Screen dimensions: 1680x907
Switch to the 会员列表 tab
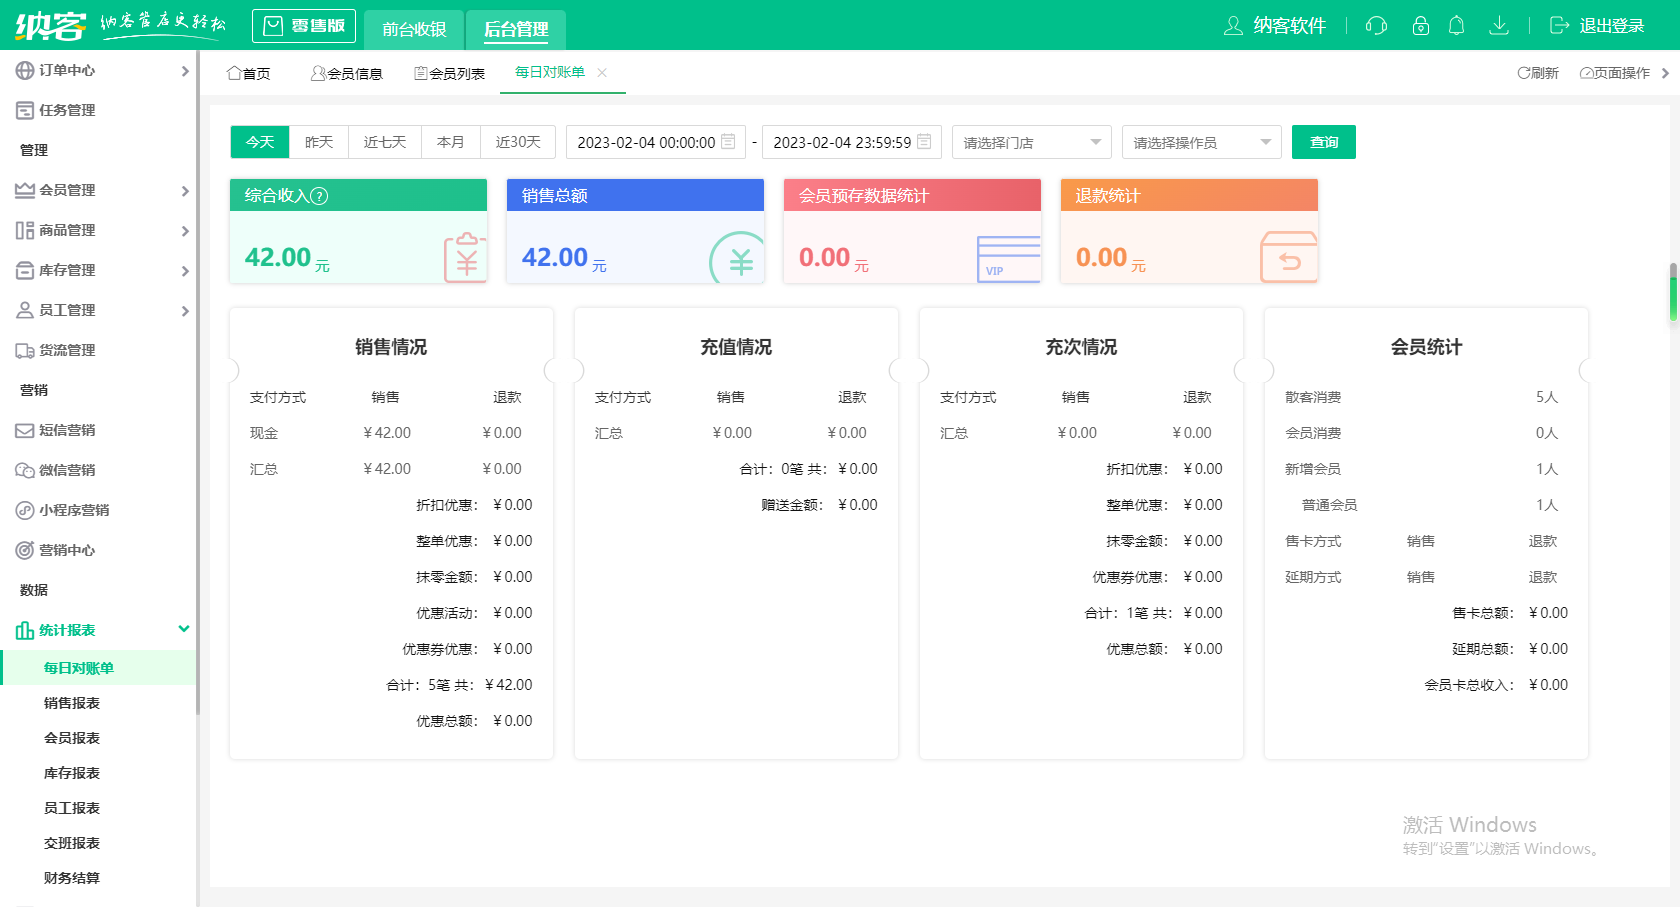[x=449, y=72]
